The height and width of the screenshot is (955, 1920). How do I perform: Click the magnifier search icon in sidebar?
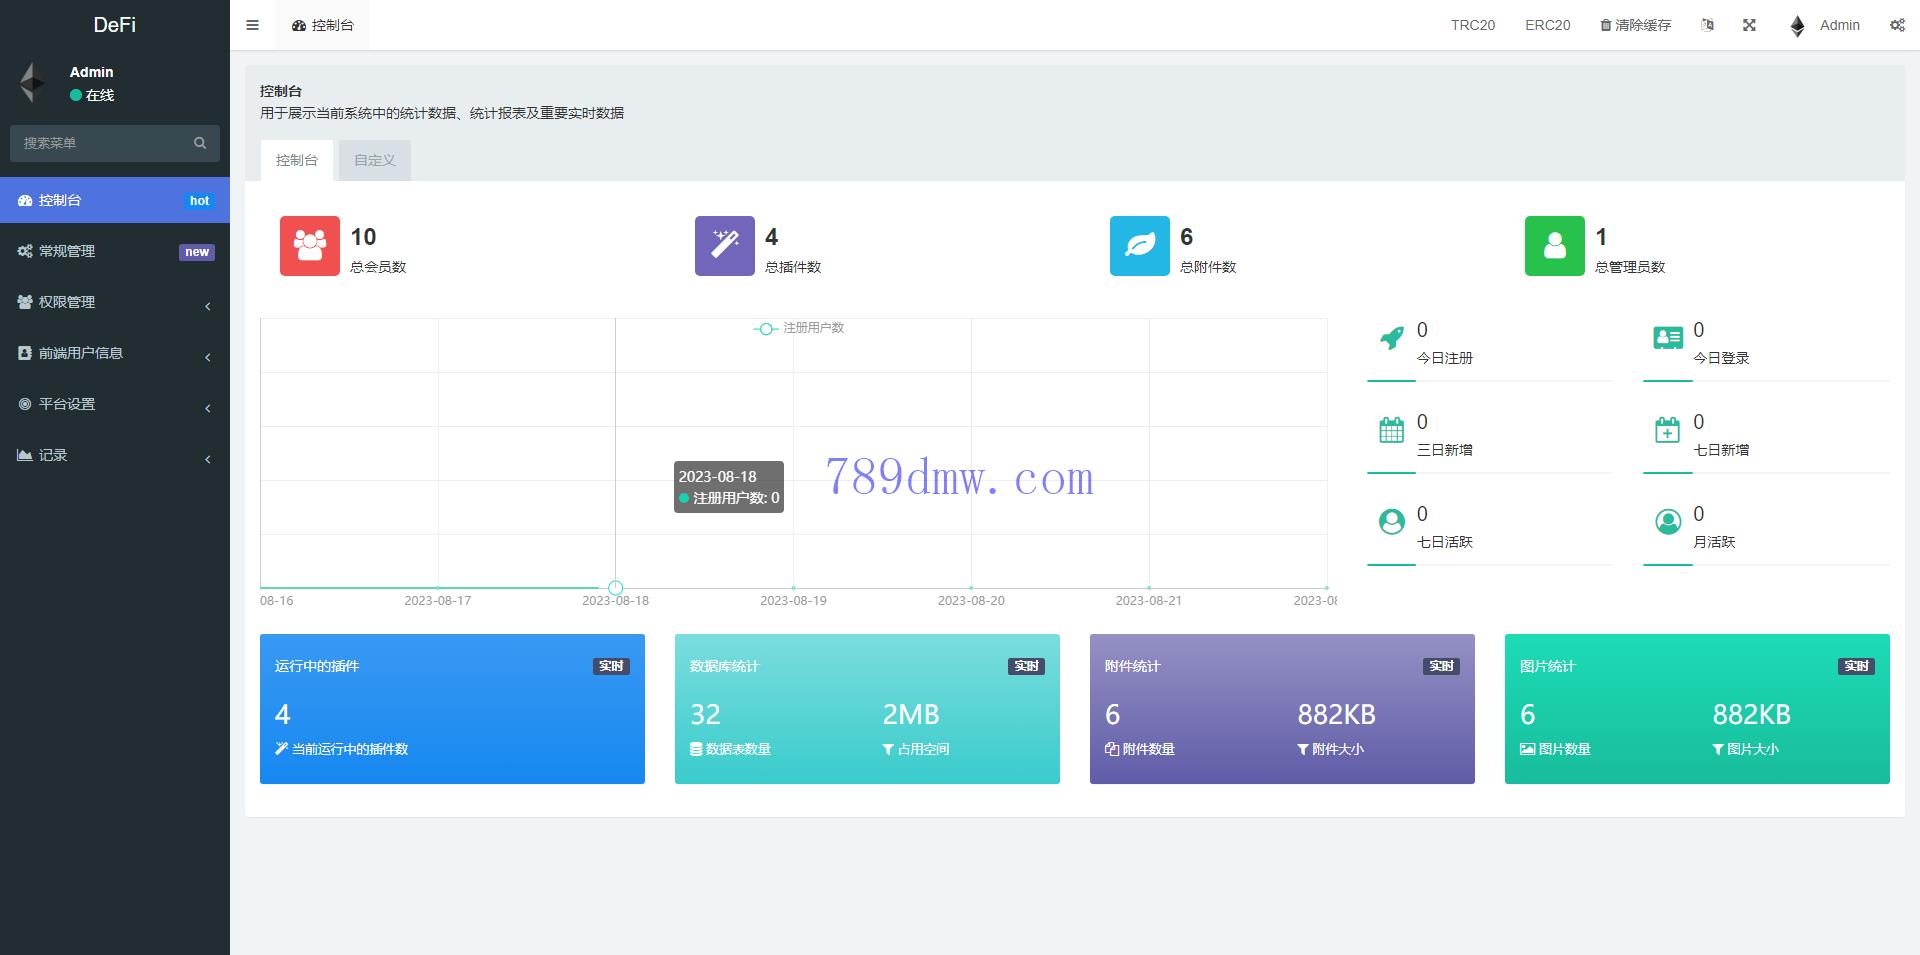[x=200, y=143]
